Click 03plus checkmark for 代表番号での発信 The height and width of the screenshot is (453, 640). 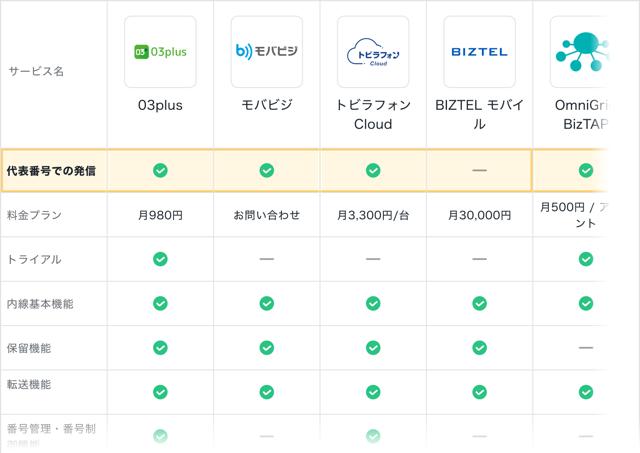coord(160,170)
